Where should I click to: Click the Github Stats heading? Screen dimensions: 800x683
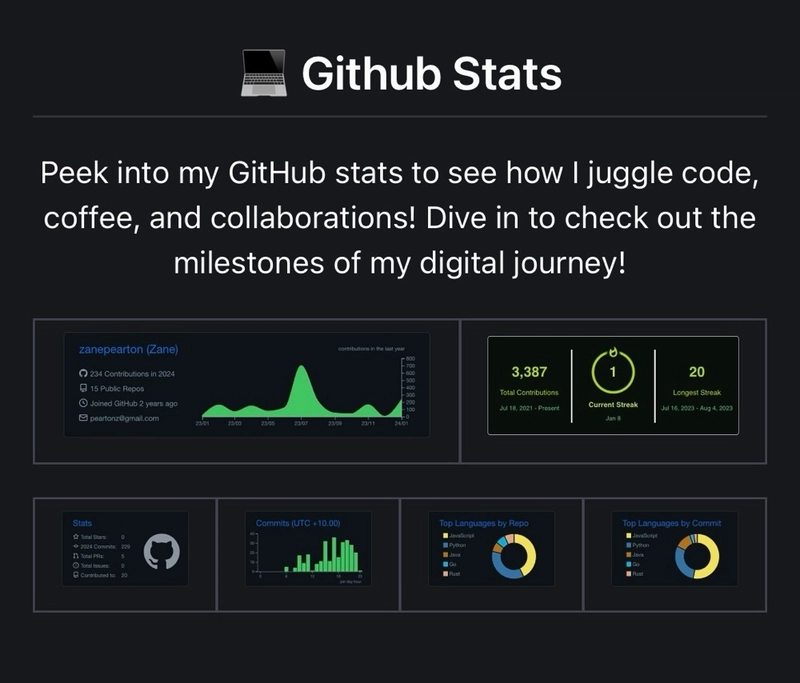pyautogui.click(x=431, y=75)
